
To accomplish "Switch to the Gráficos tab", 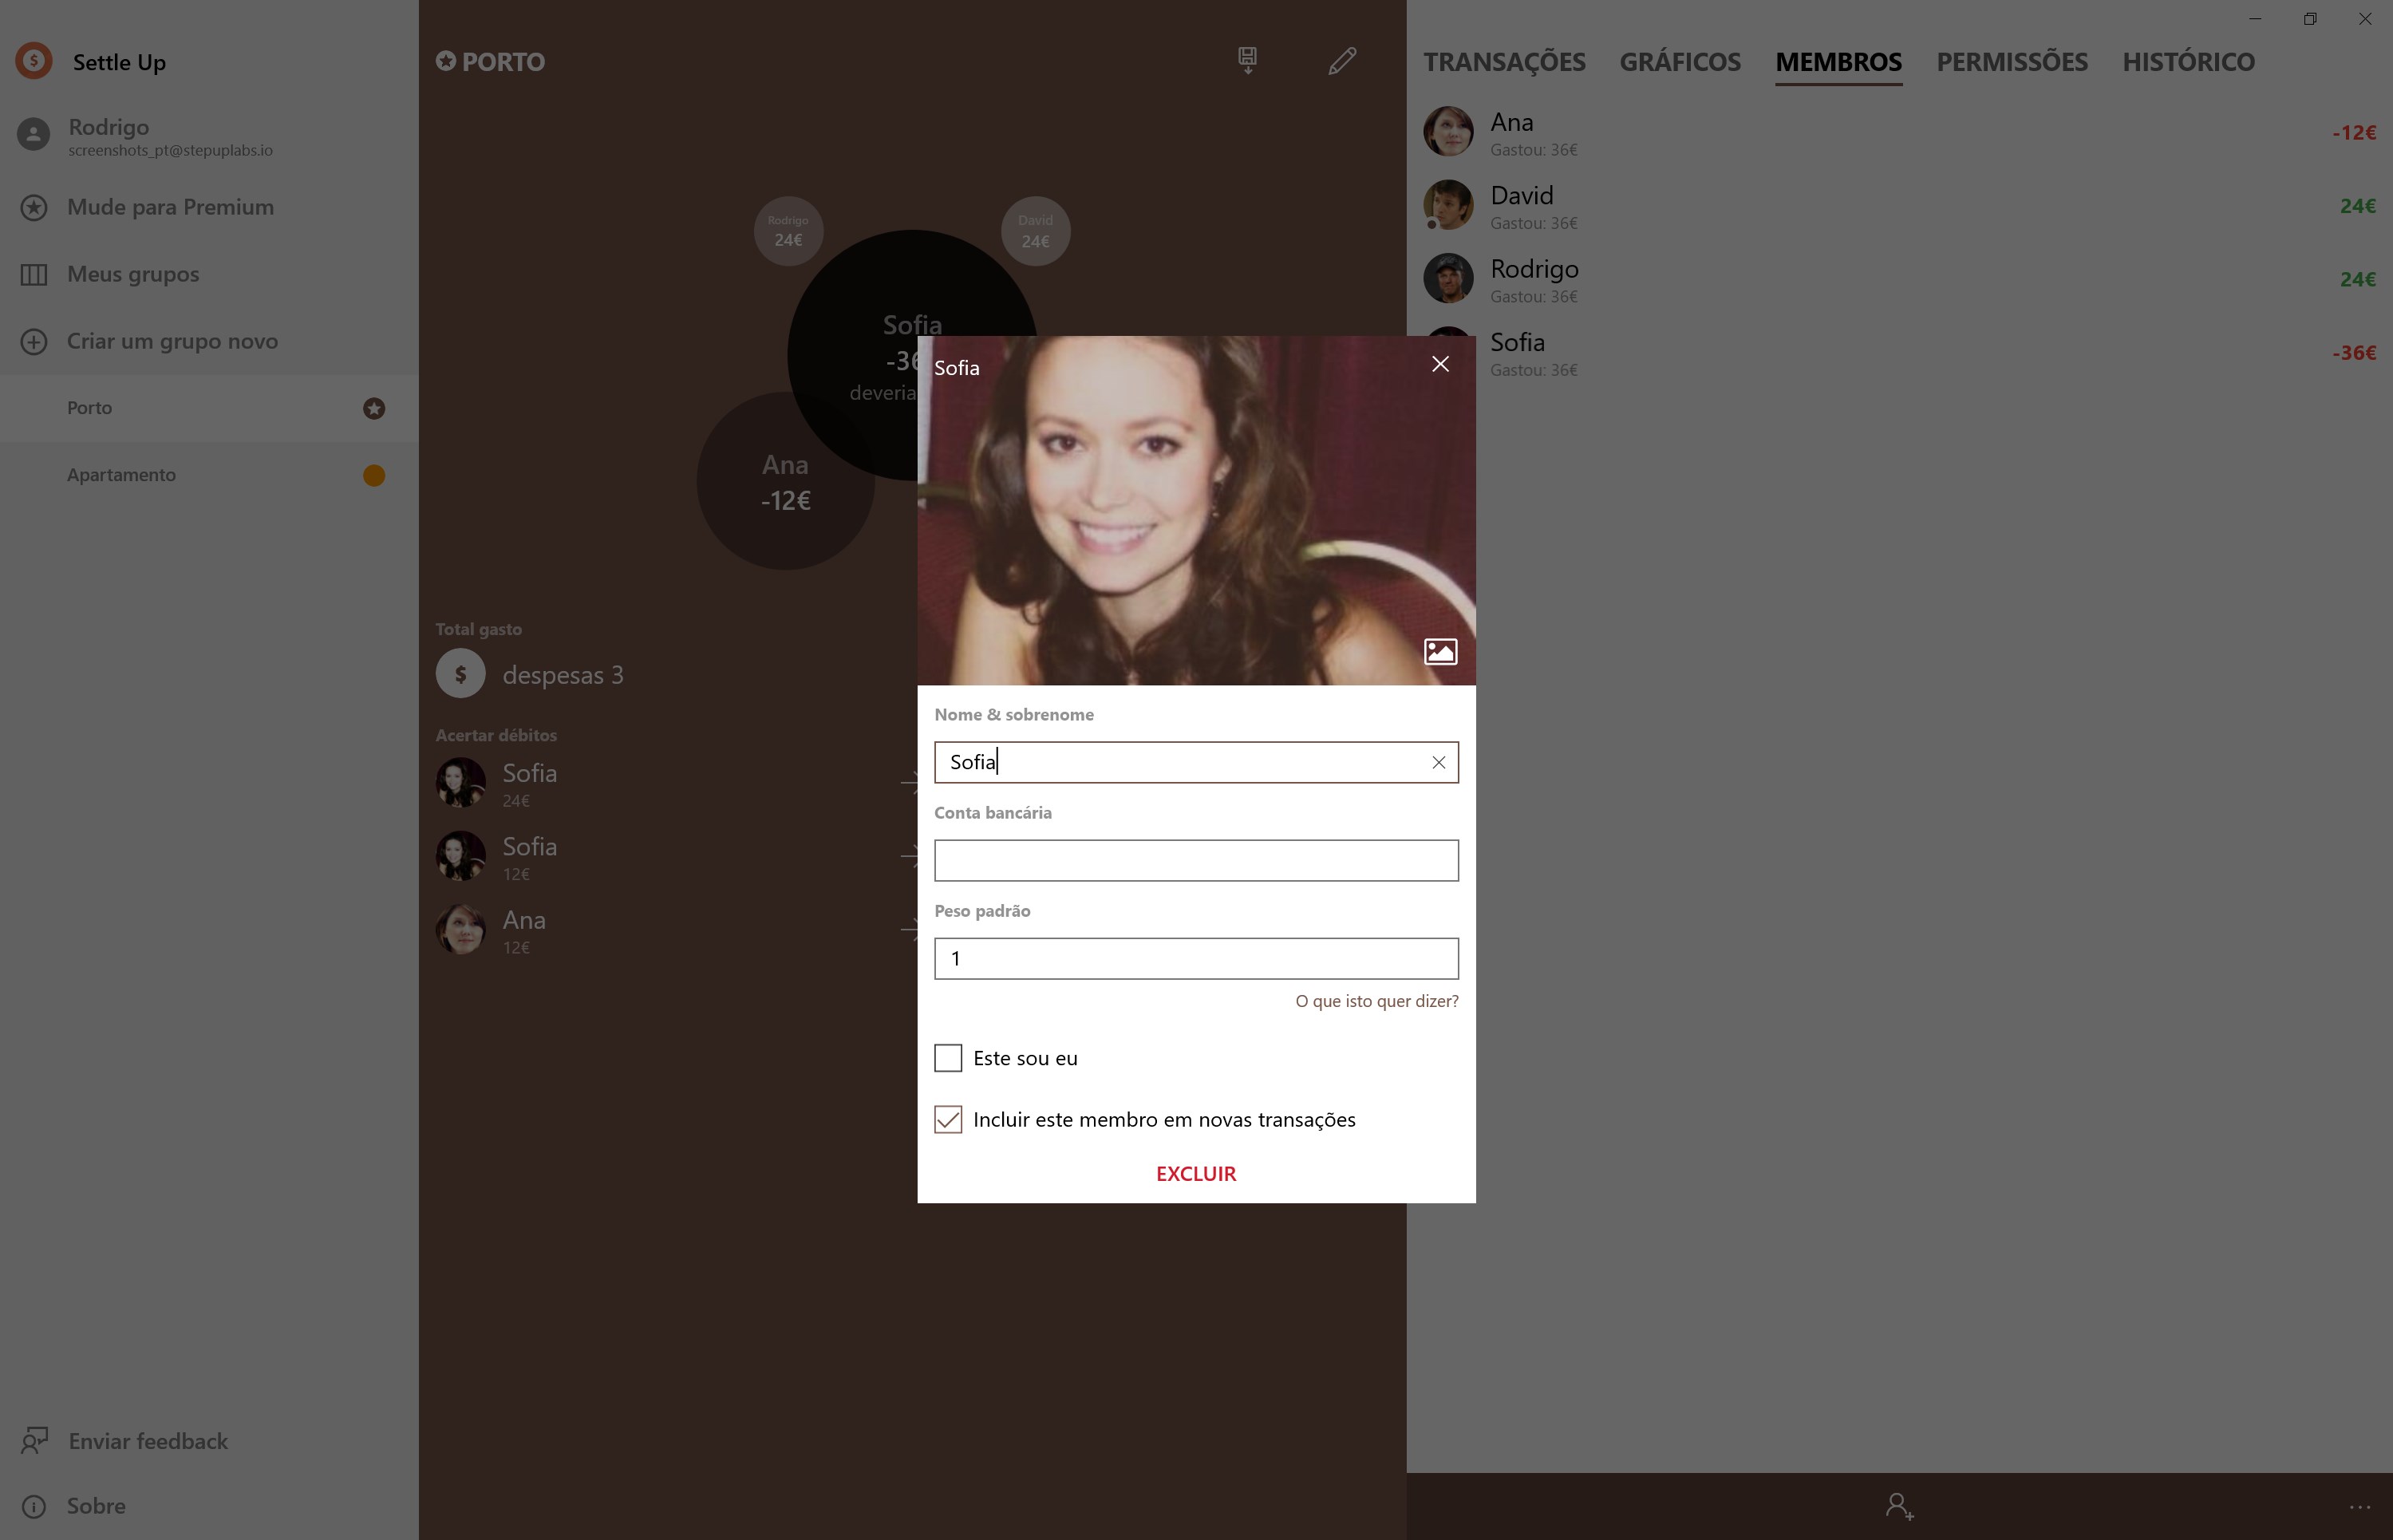I will click(x=1680, y=62).
